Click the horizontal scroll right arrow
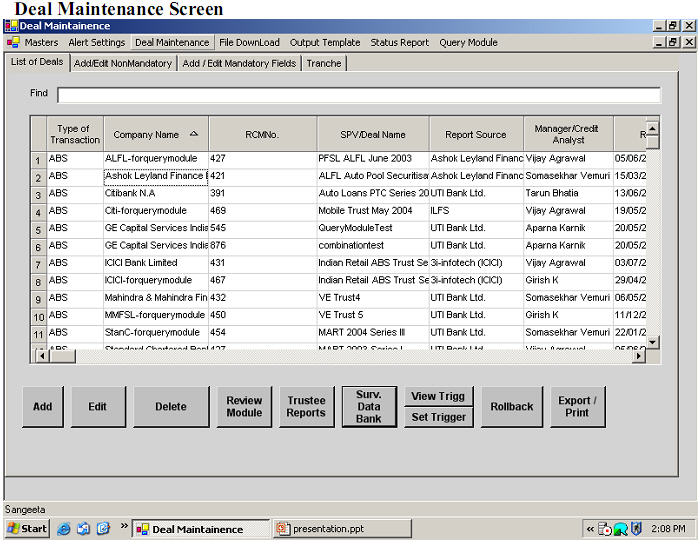700x544 pixels. [639, 356]
